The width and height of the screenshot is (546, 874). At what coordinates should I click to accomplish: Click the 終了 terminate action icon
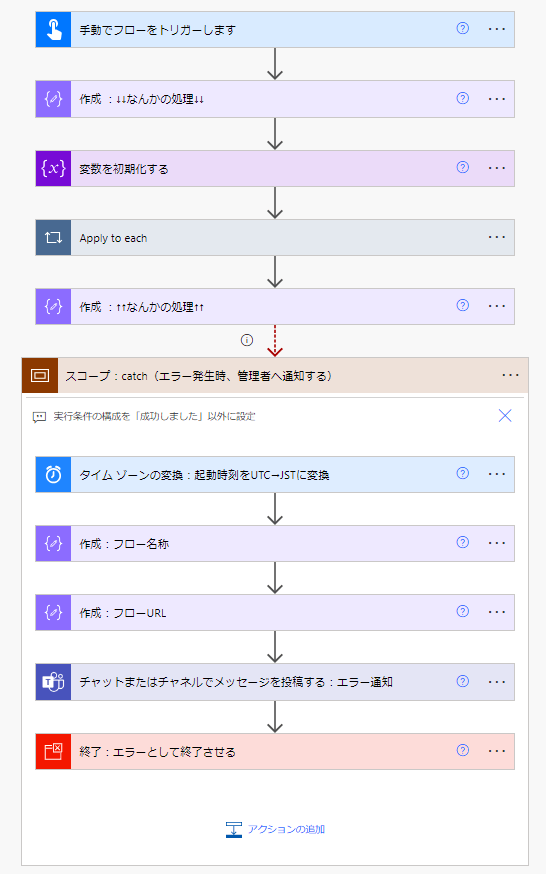[53, 751]
